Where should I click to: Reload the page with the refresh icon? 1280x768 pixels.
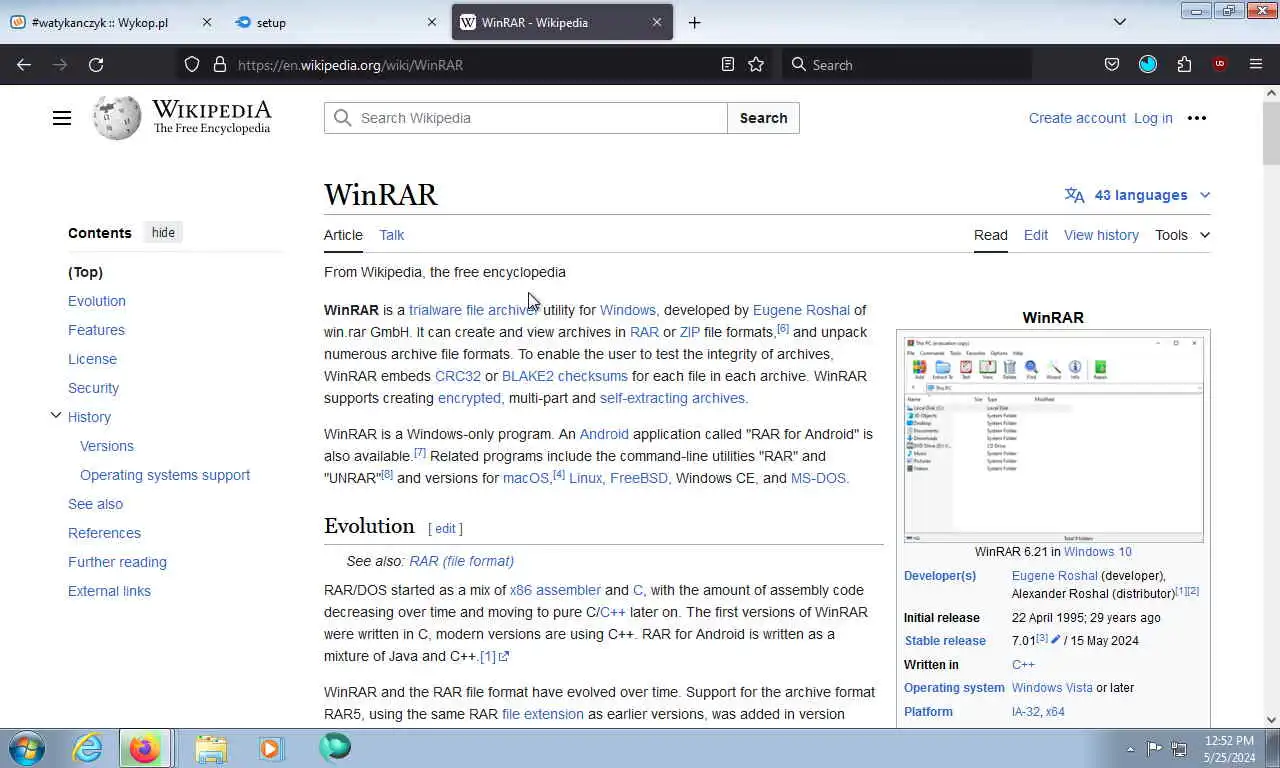click(96, 64)
